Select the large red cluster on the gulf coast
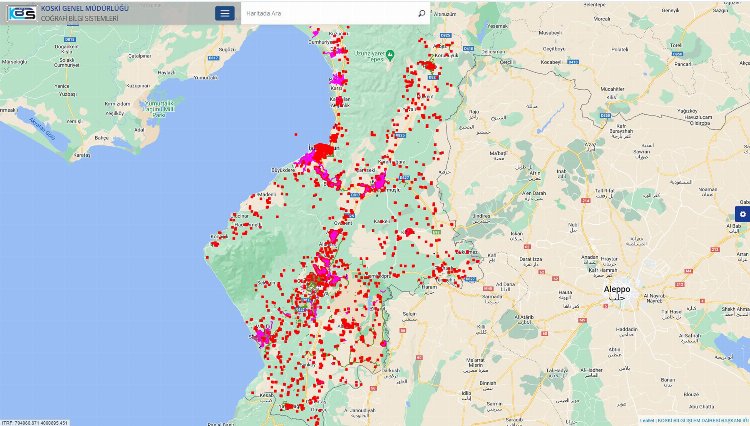Image resolution: width=750 pixels, height=426 pixels. pyautogui.click(x=325, y=150)
